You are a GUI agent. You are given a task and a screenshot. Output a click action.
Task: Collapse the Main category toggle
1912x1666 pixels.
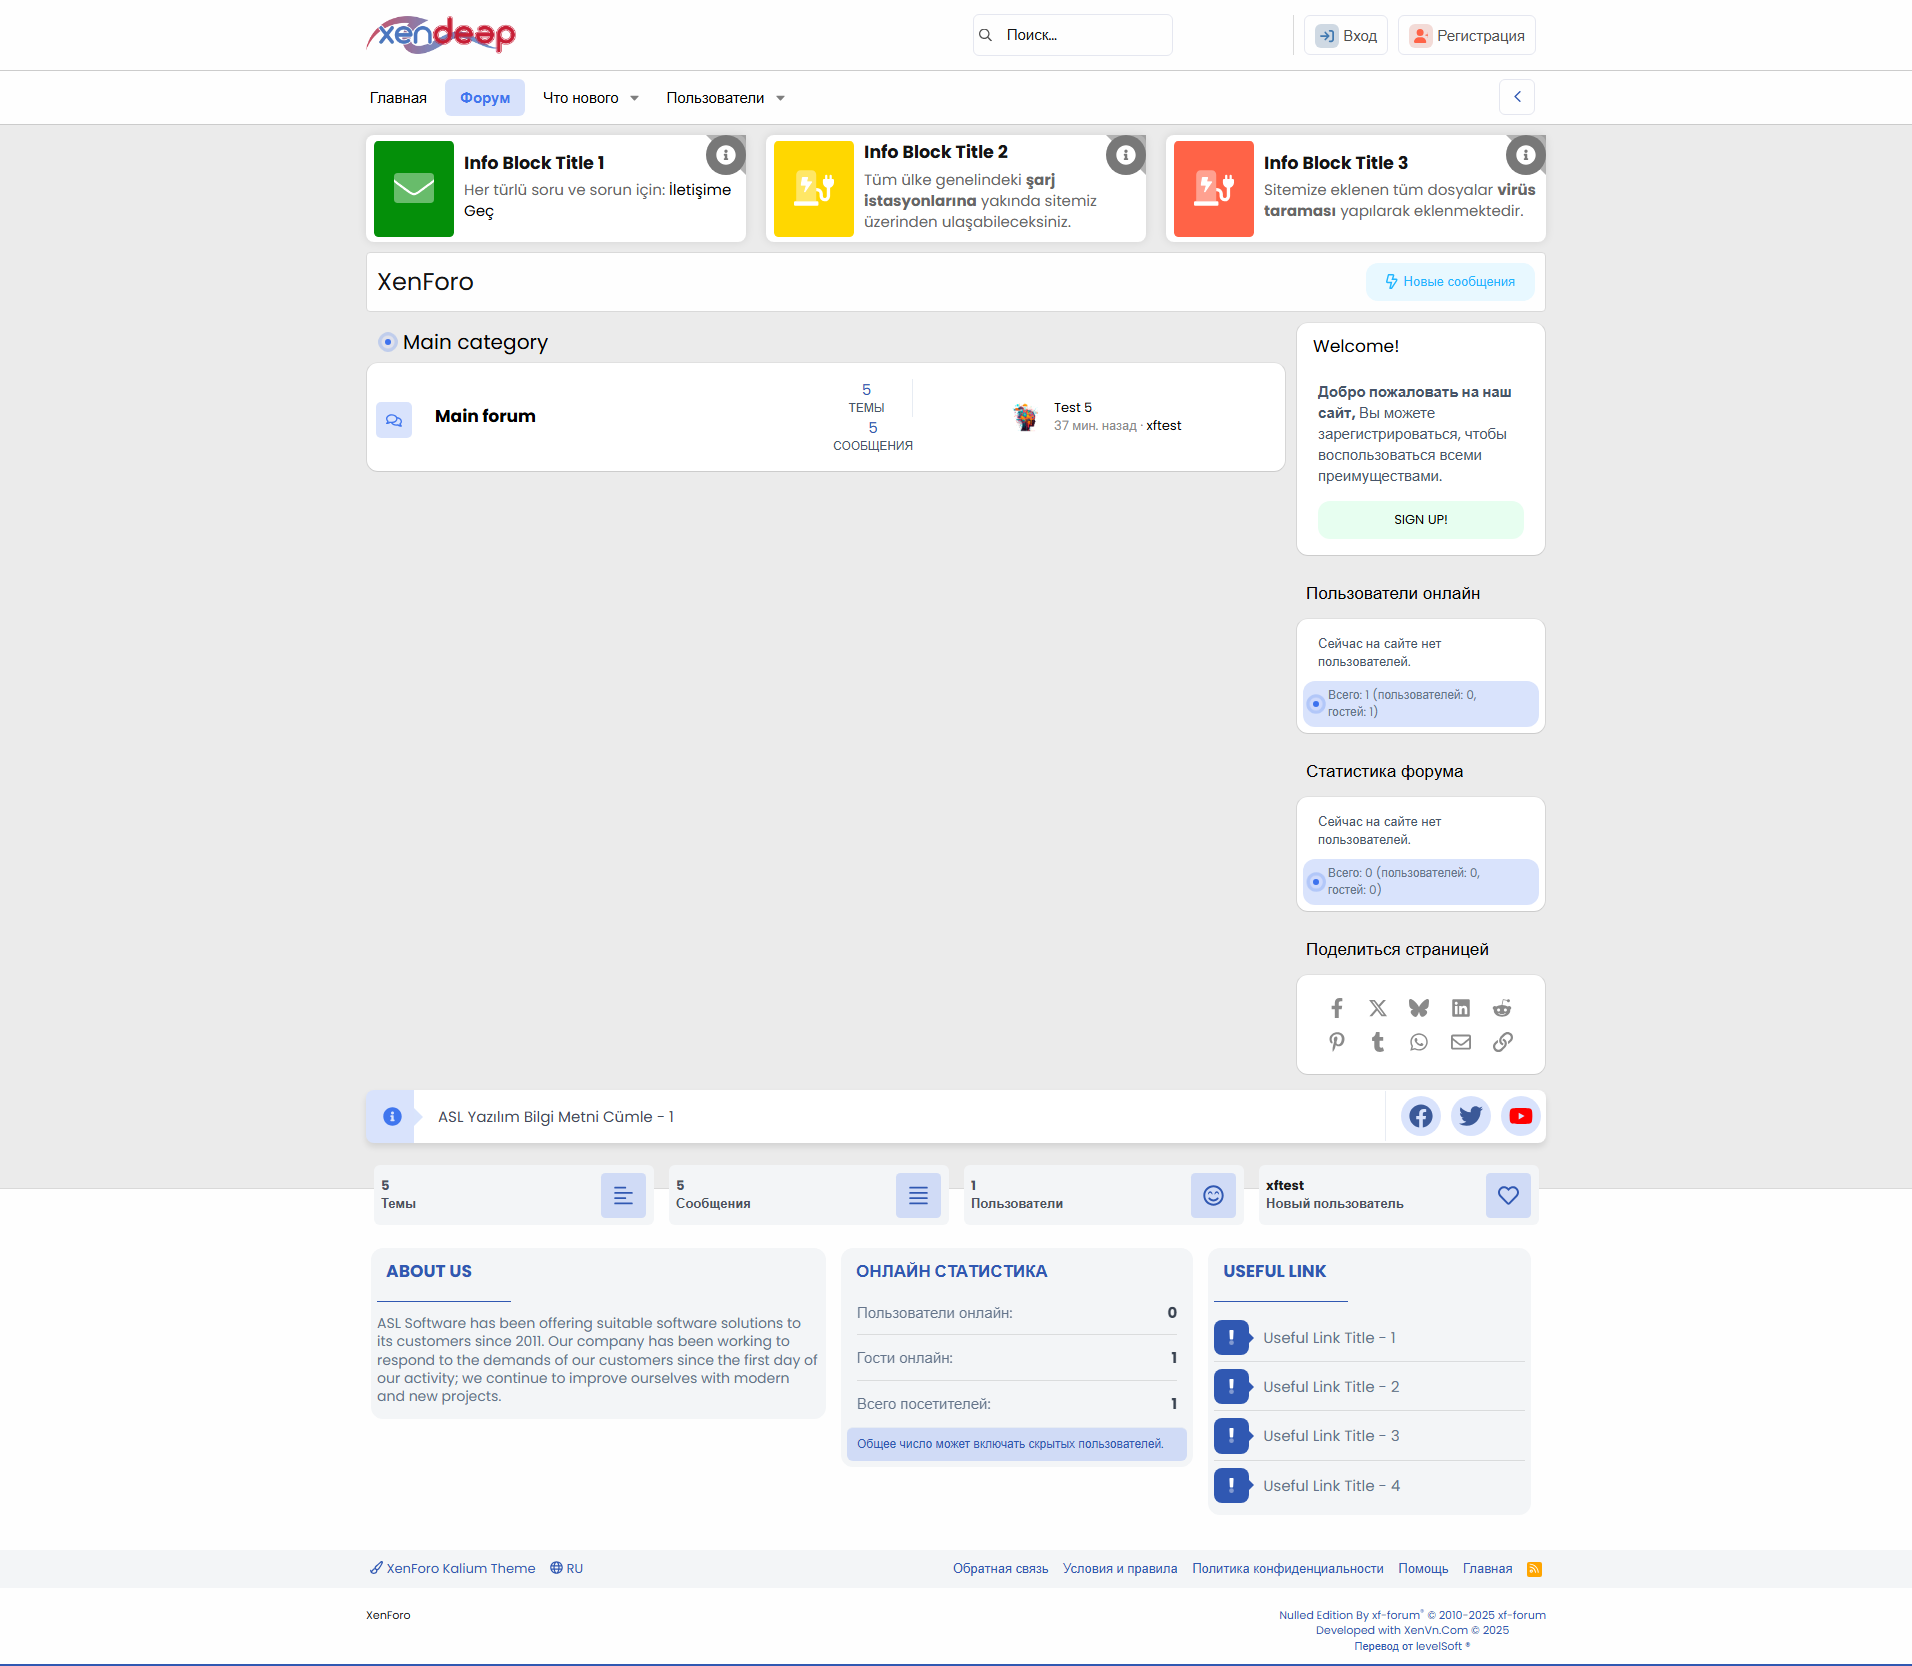[388, 342]
